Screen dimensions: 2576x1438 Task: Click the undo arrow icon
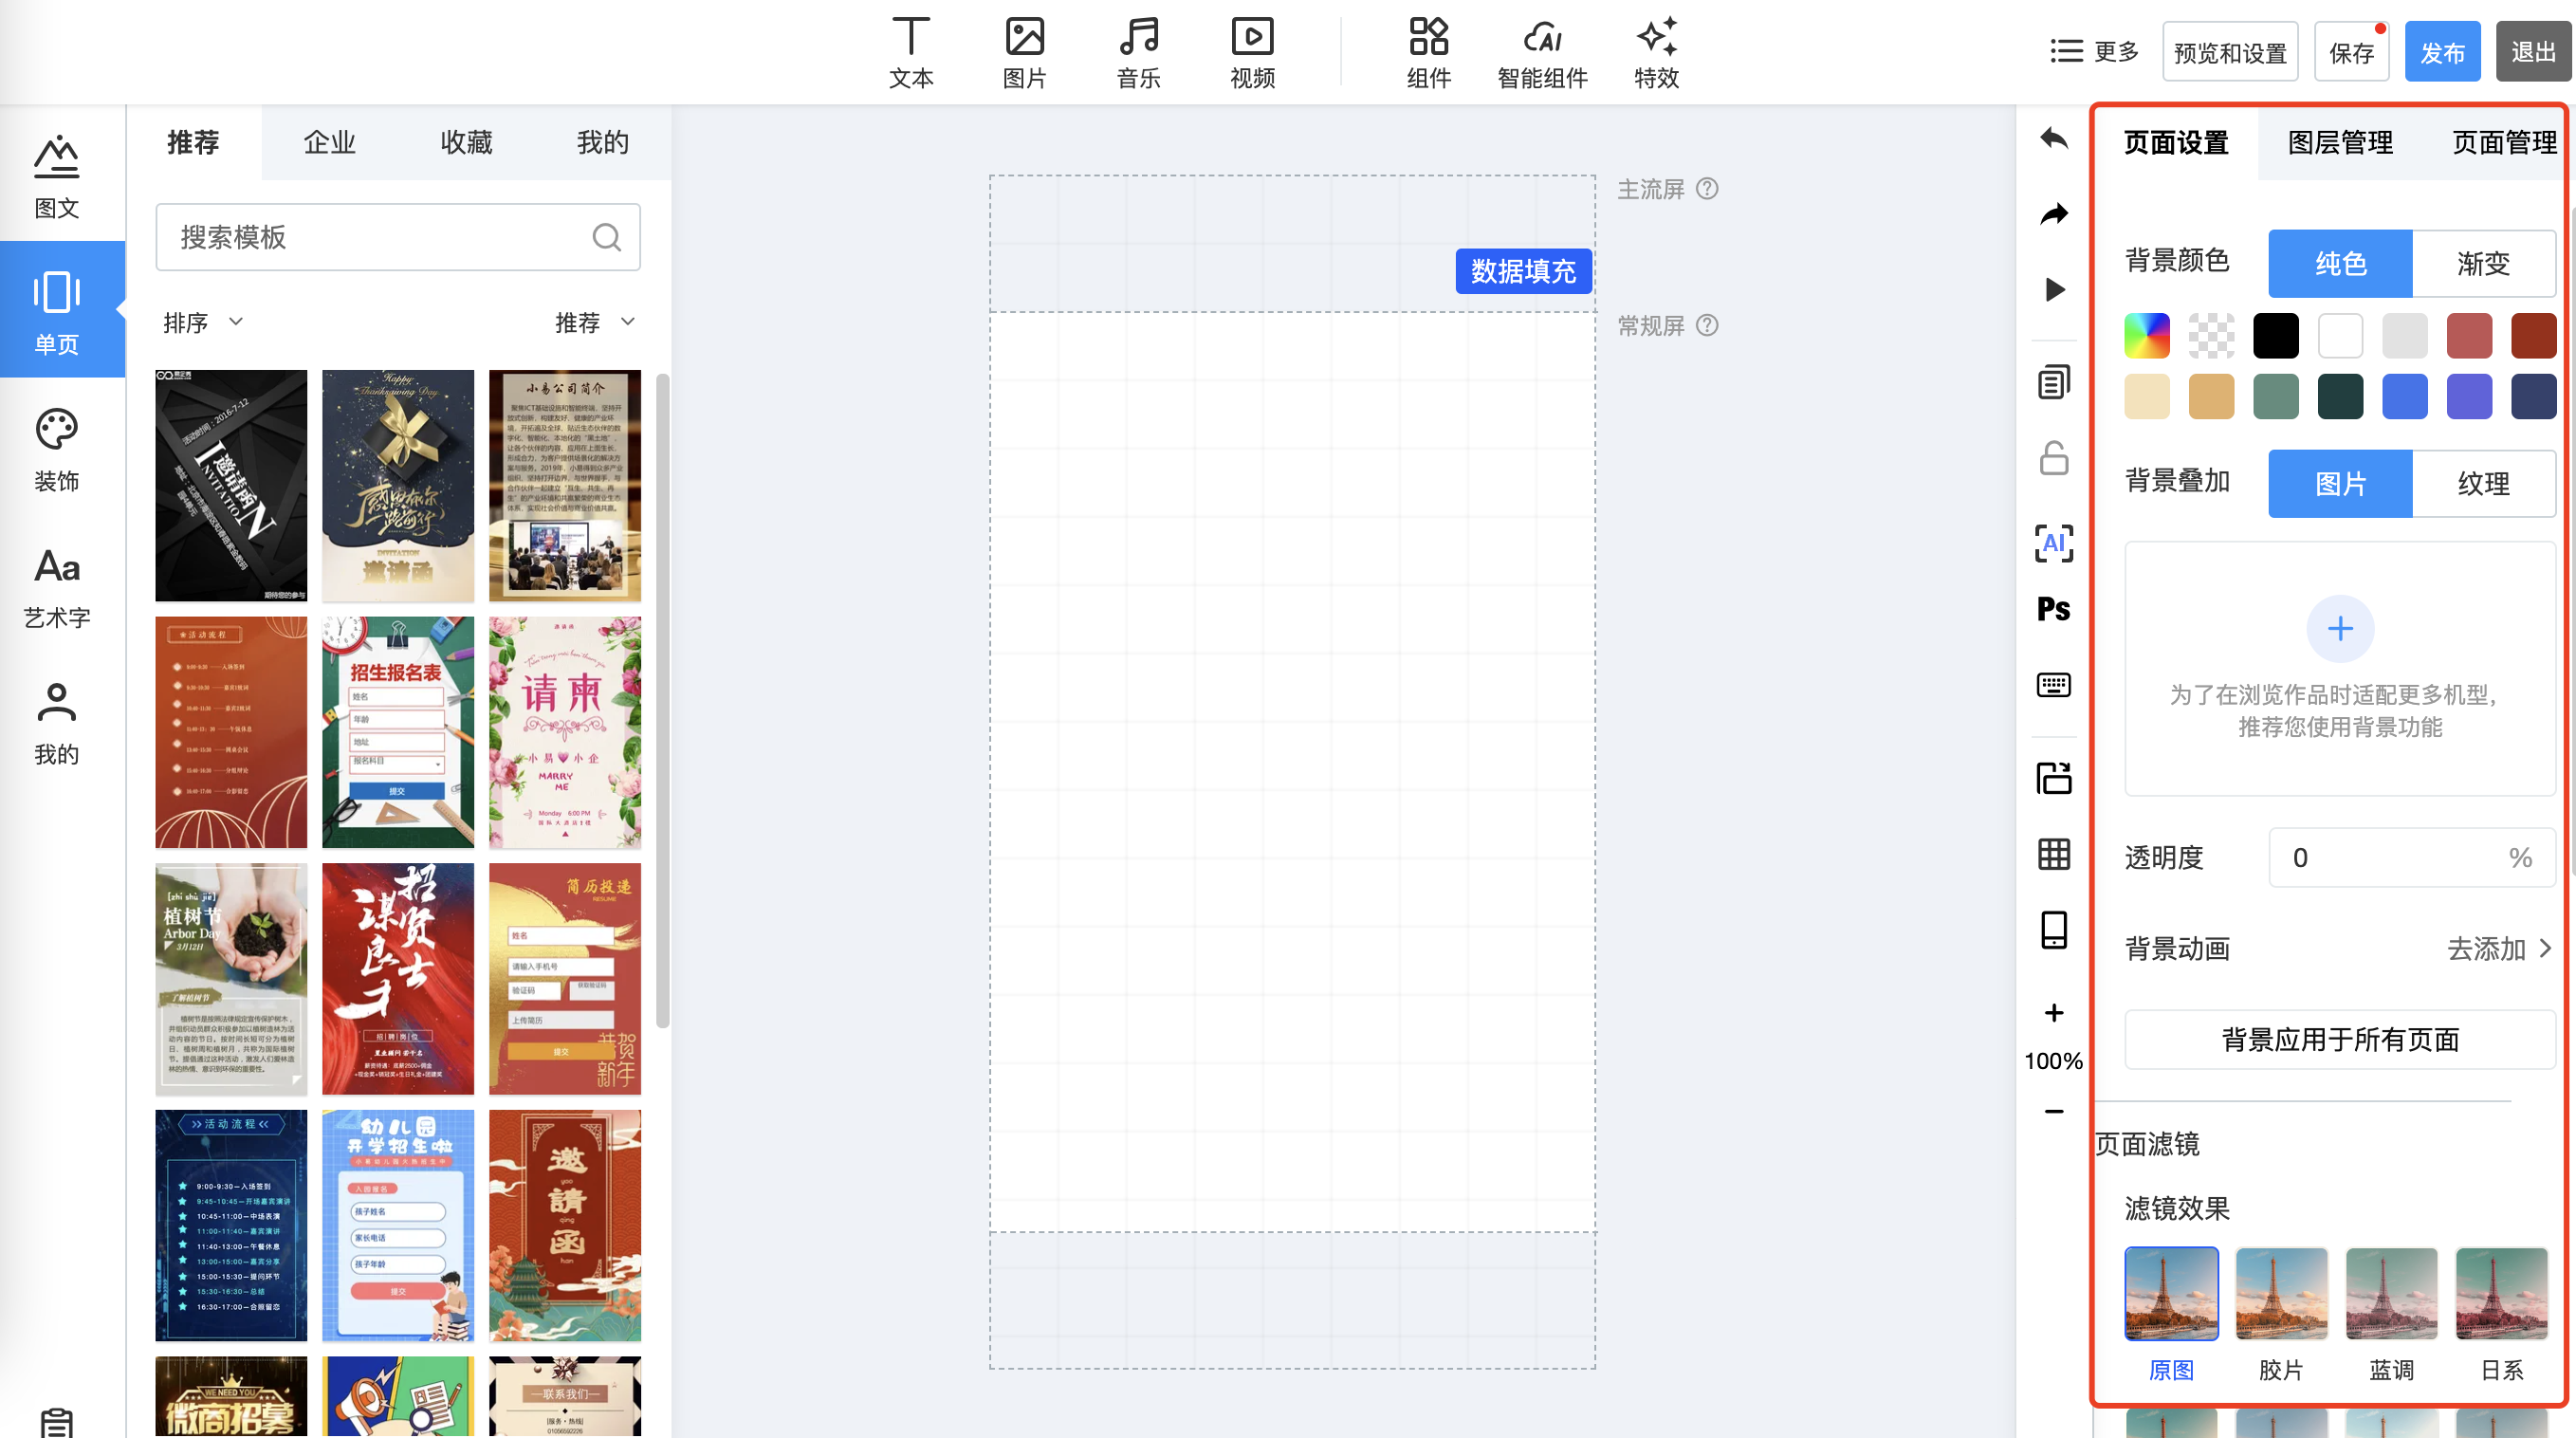[x=2053, y=138]
